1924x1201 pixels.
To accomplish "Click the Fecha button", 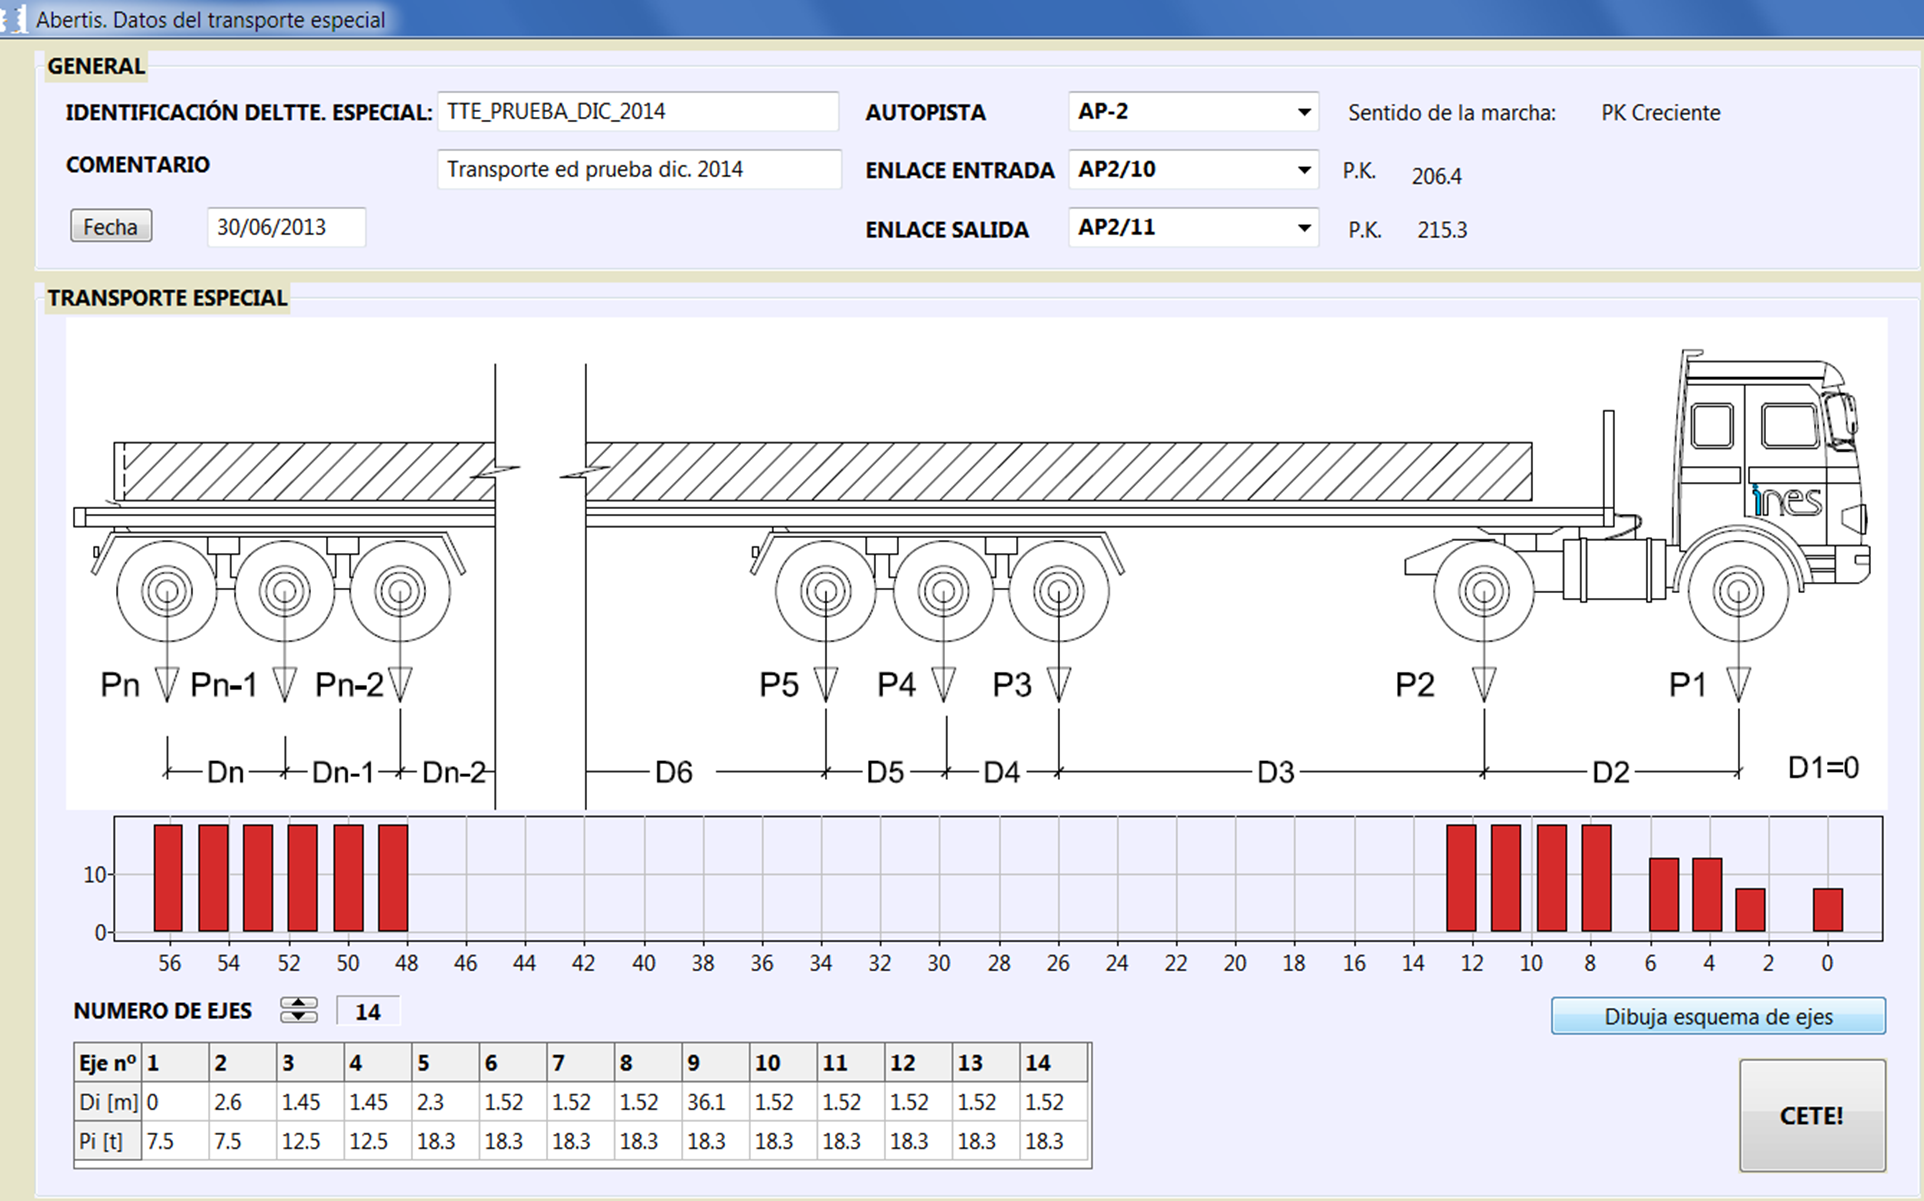I will (x=111, y=226).
